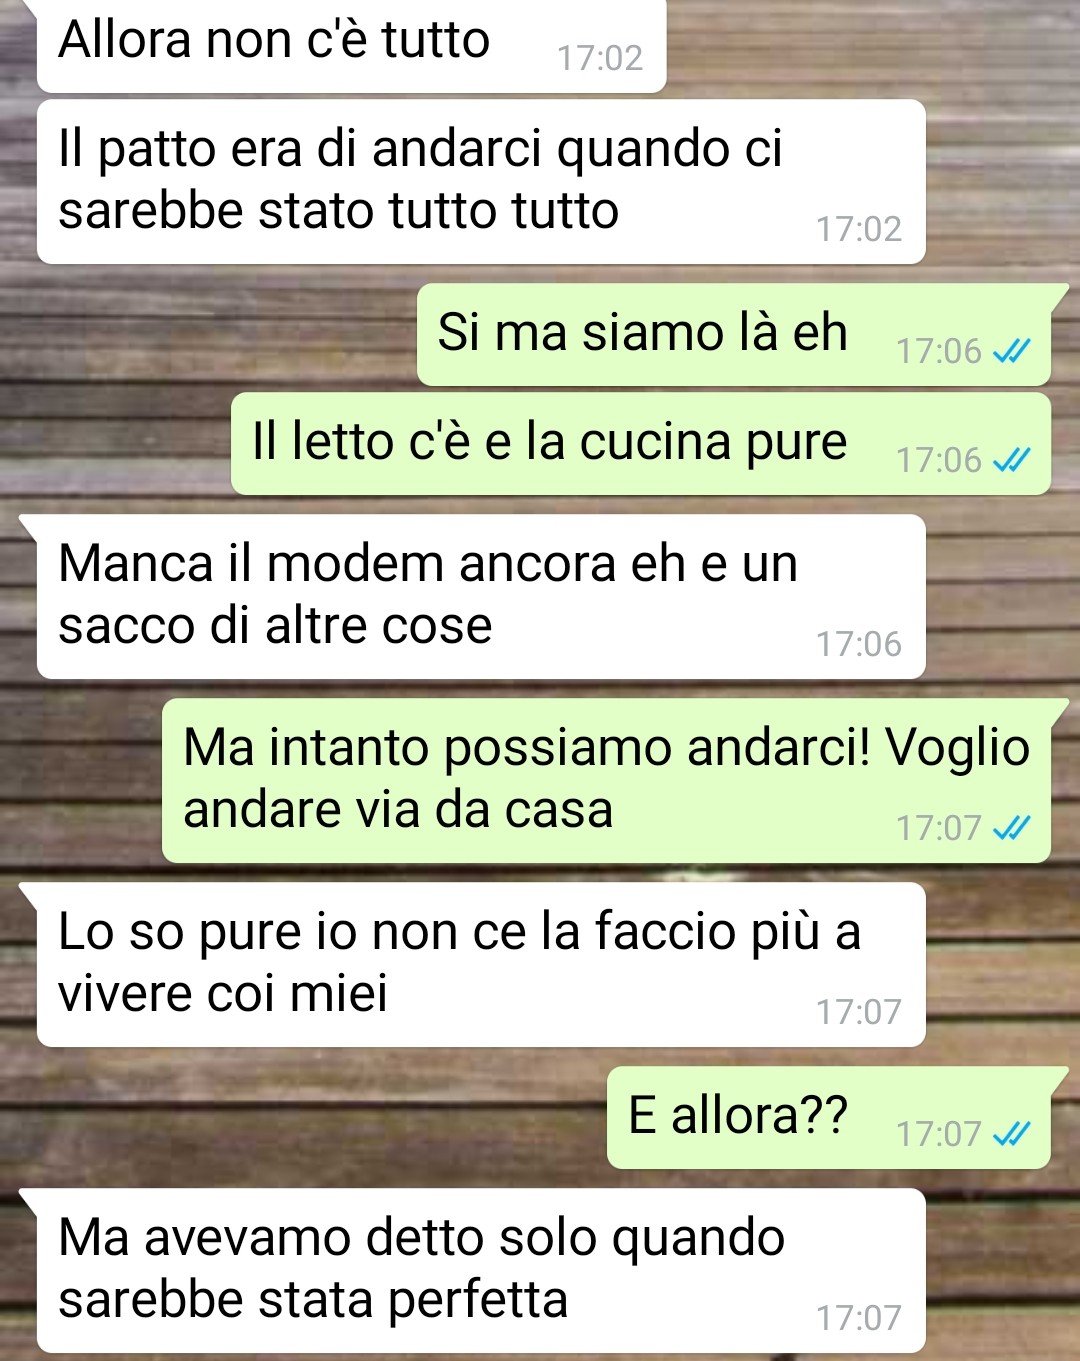
Task: Click the 17:02 timestamp on 'sarebbe stato tutto tutto'
Action: 859,229
